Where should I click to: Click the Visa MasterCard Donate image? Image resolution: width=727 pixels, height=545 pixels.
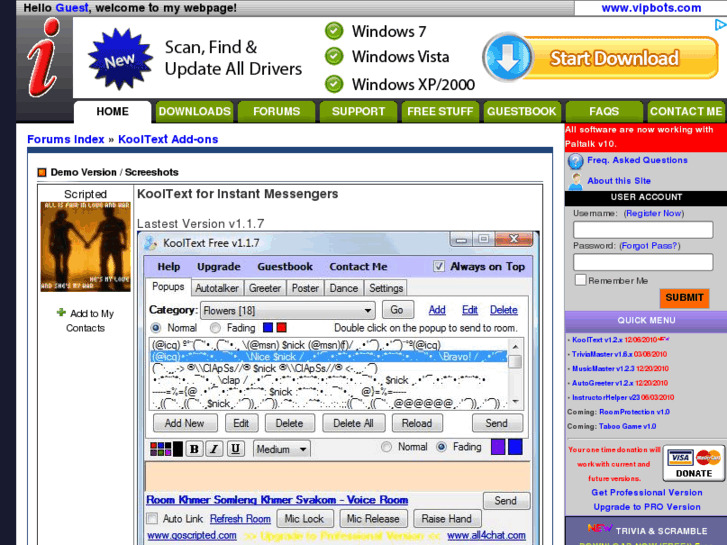(694, 463)
